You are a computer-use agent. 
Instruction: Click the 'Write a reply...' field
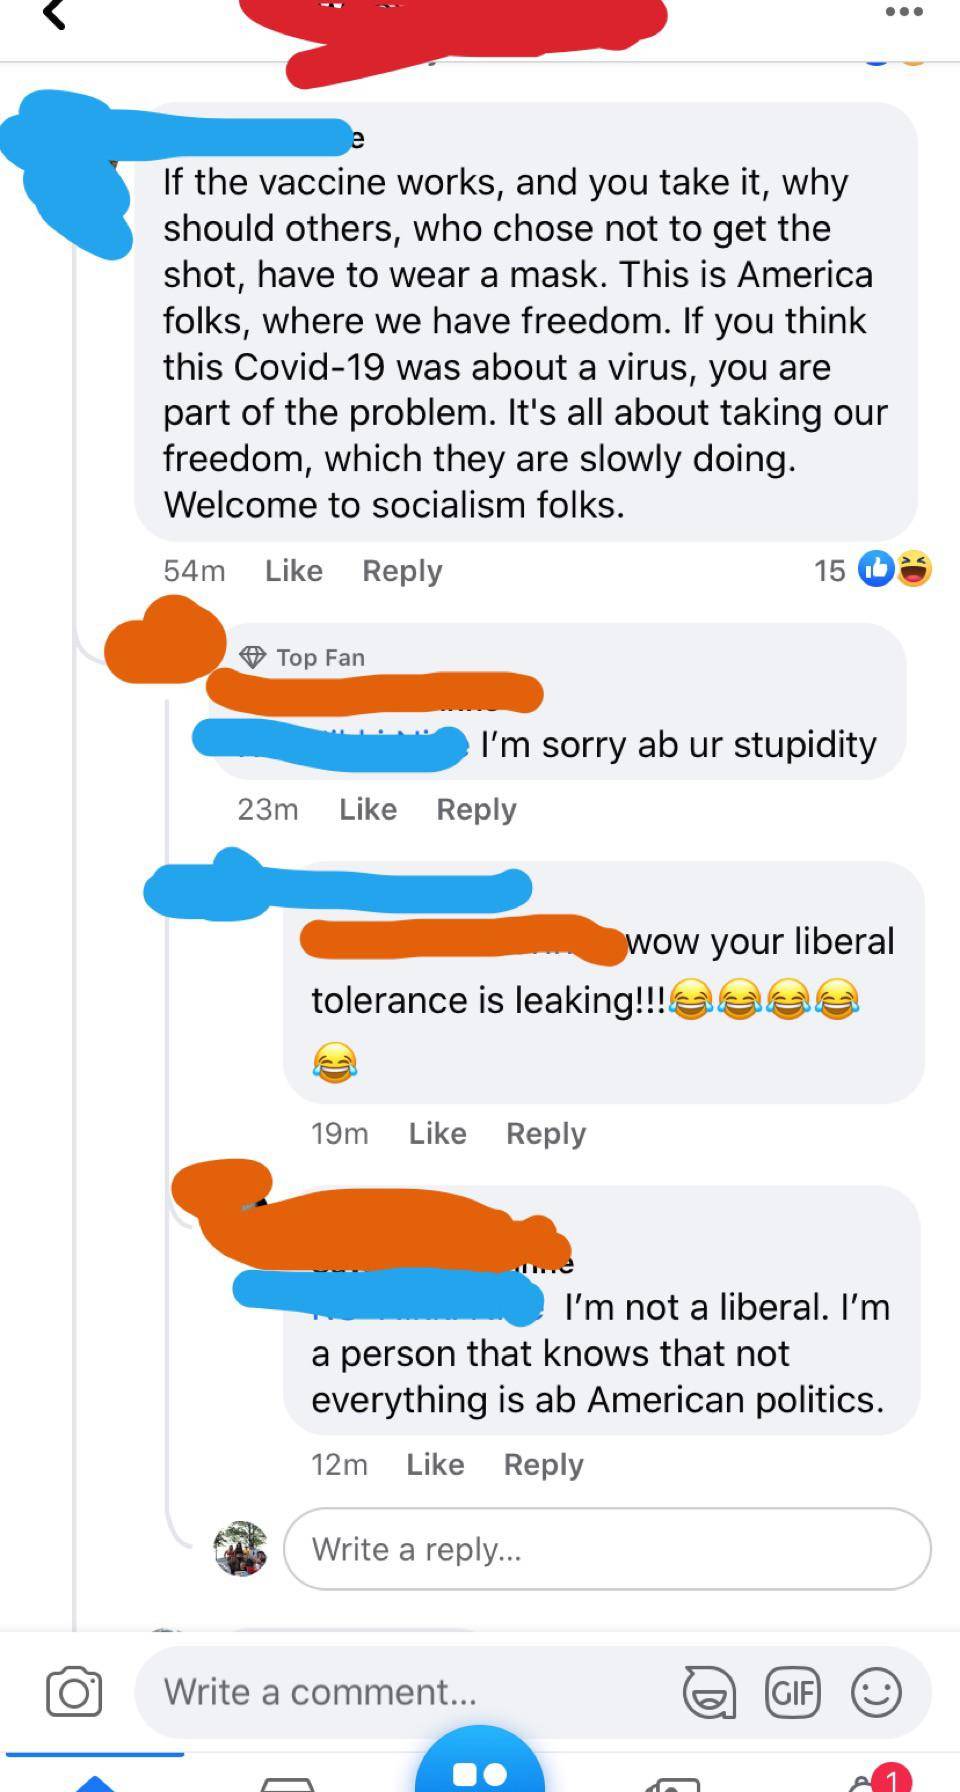coord(607,1549)
